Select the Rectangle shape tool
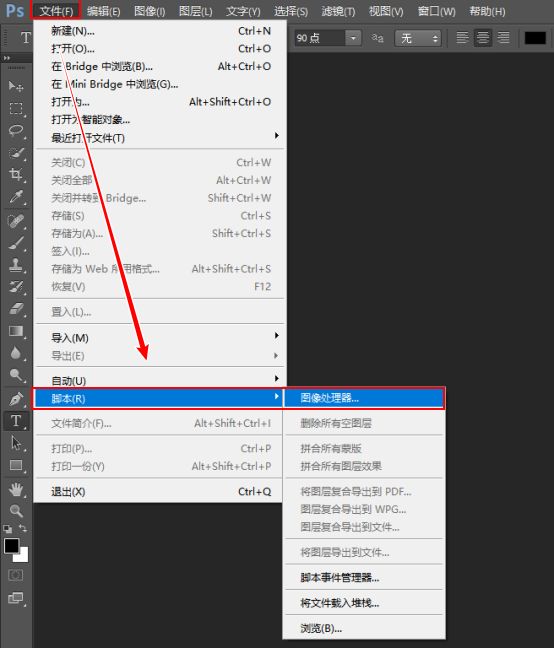This screenshot has height=649, width=554. tap(16, 465)
